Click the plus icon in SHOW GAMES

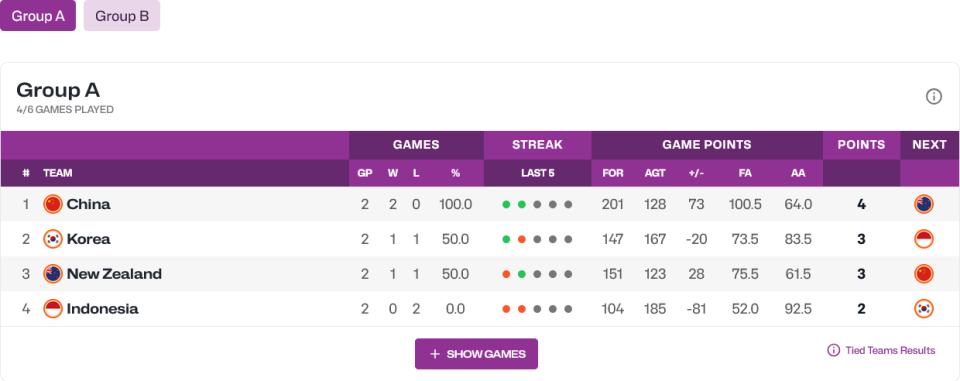(x=435, y=354)
